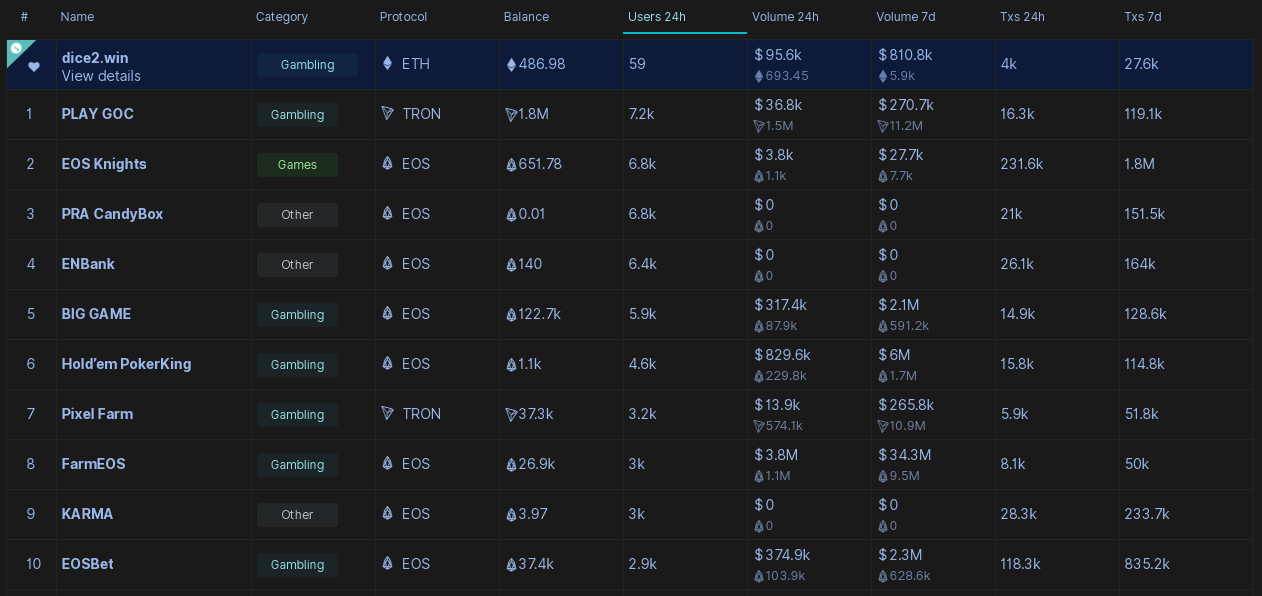Open the PLAY GOC dapp page
Image resolution: width=1262 pixels, height=596 pixels.
98,114
